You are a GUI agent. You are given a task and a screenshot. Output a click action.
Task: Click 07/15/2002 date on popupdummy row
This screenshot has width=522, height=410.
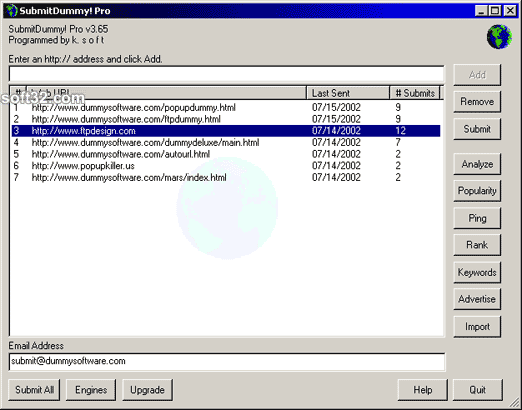click(336, 107)
